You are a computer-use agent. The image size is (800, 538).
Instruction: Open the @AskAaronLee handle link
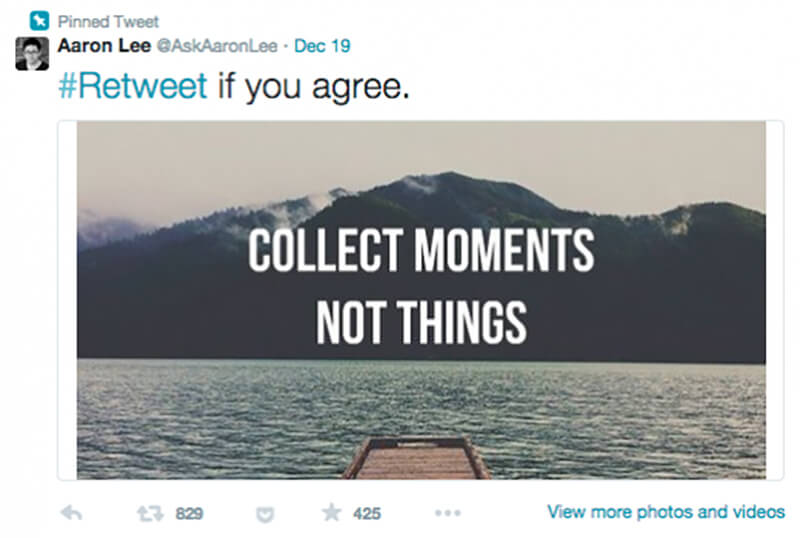pos(217,46)
